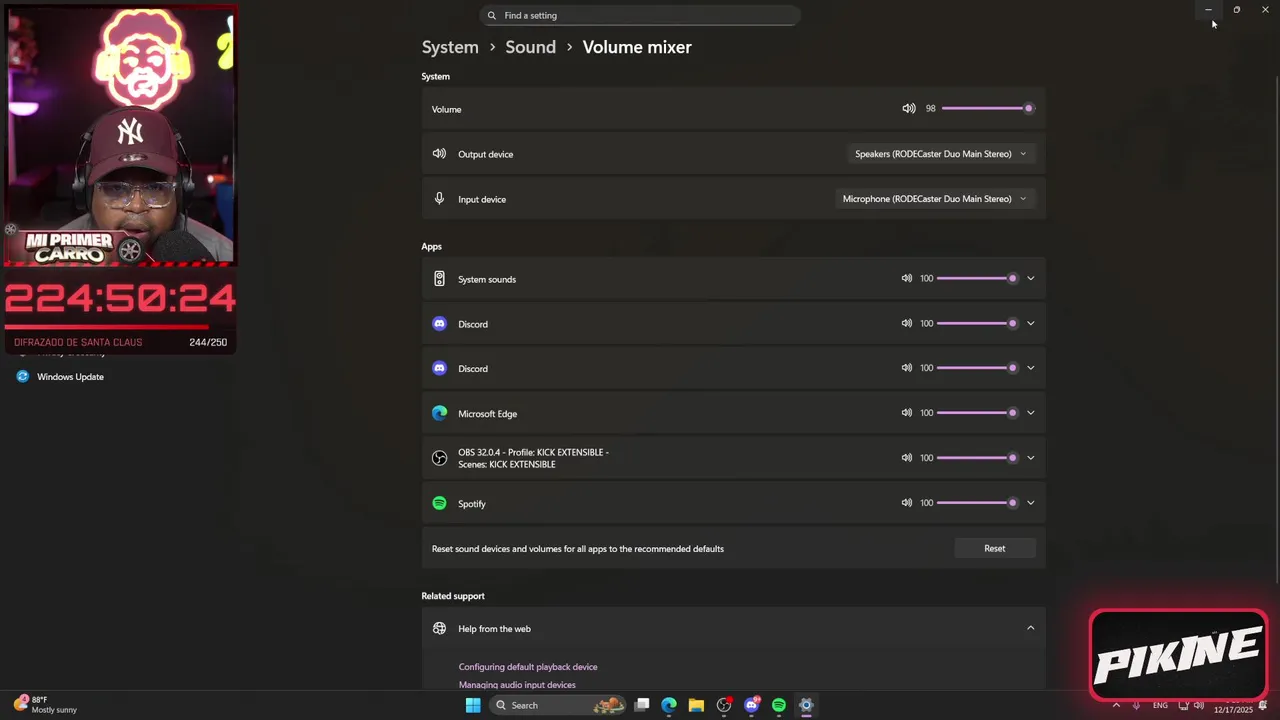The image size is (1280, 720).
Task: Open Managing audio input devices link
Action: [517, 685]
